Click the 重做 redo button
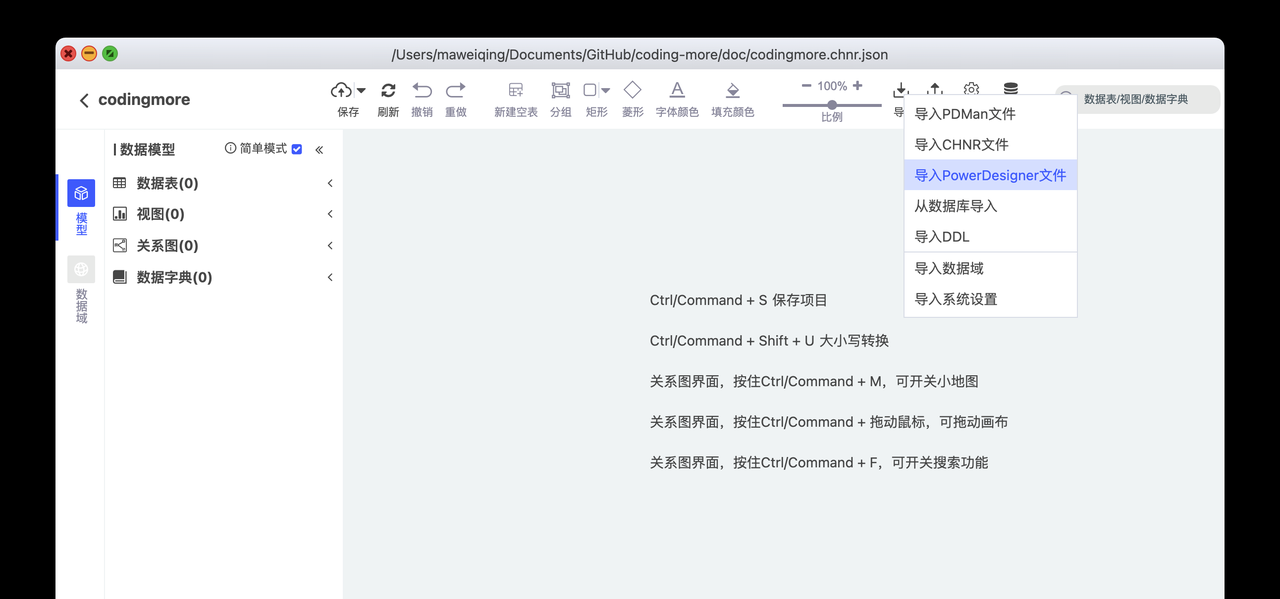Image resolution: width=1280 pixels, height=599 pixels. 456,90
